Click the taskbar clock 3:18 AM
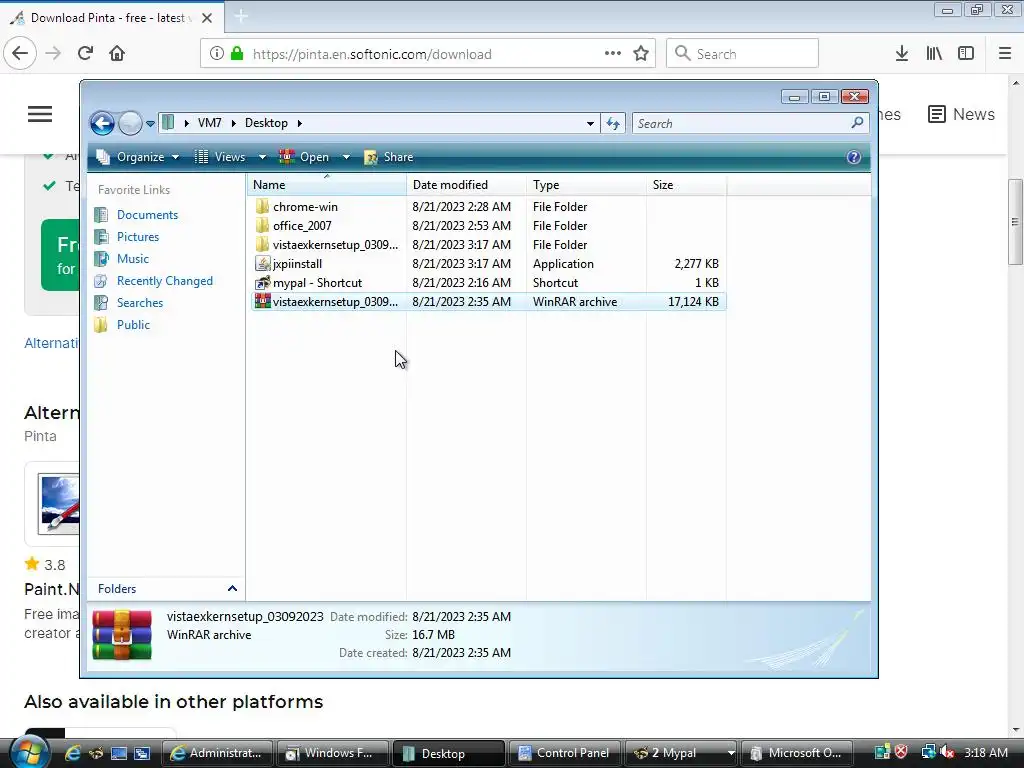1024x768 pixels. click(x=985, y=752)
